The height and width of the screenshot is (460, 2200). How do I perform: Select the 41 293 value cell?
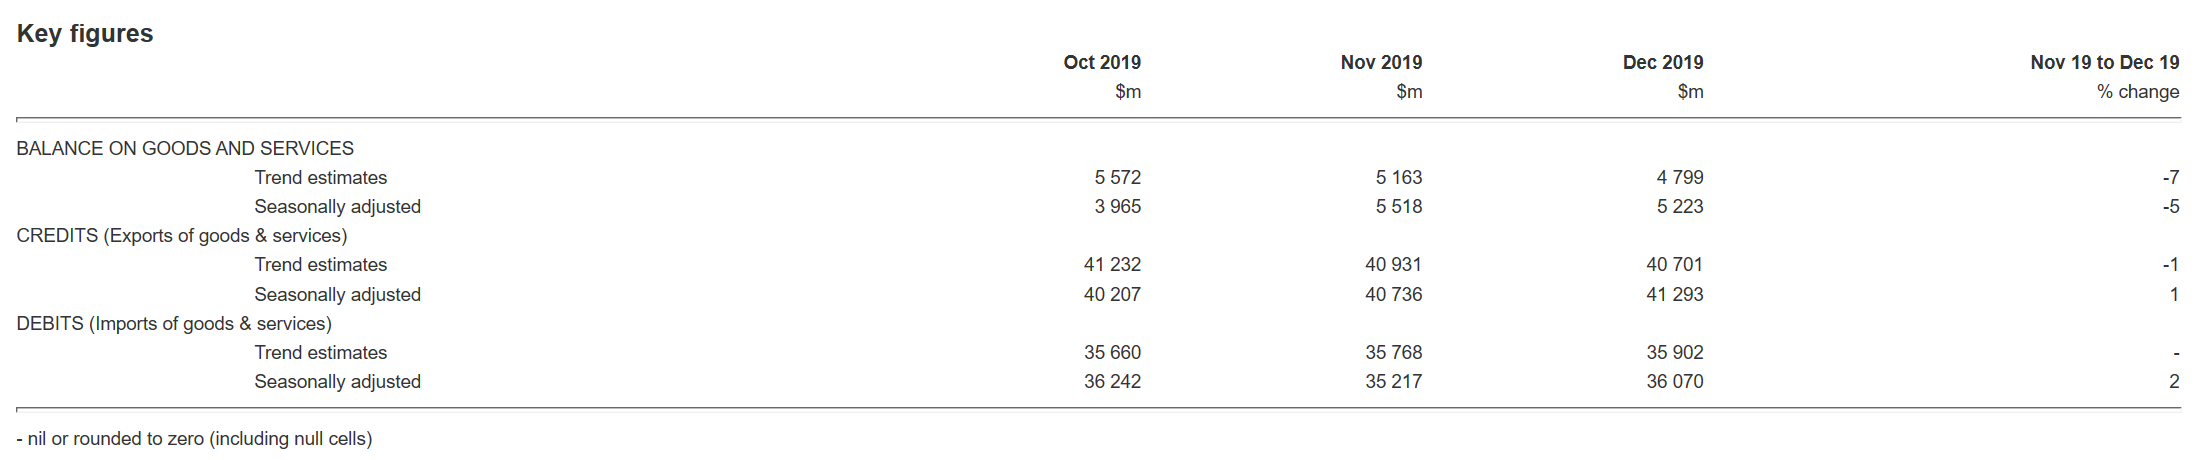click(x=1674, y=294)
